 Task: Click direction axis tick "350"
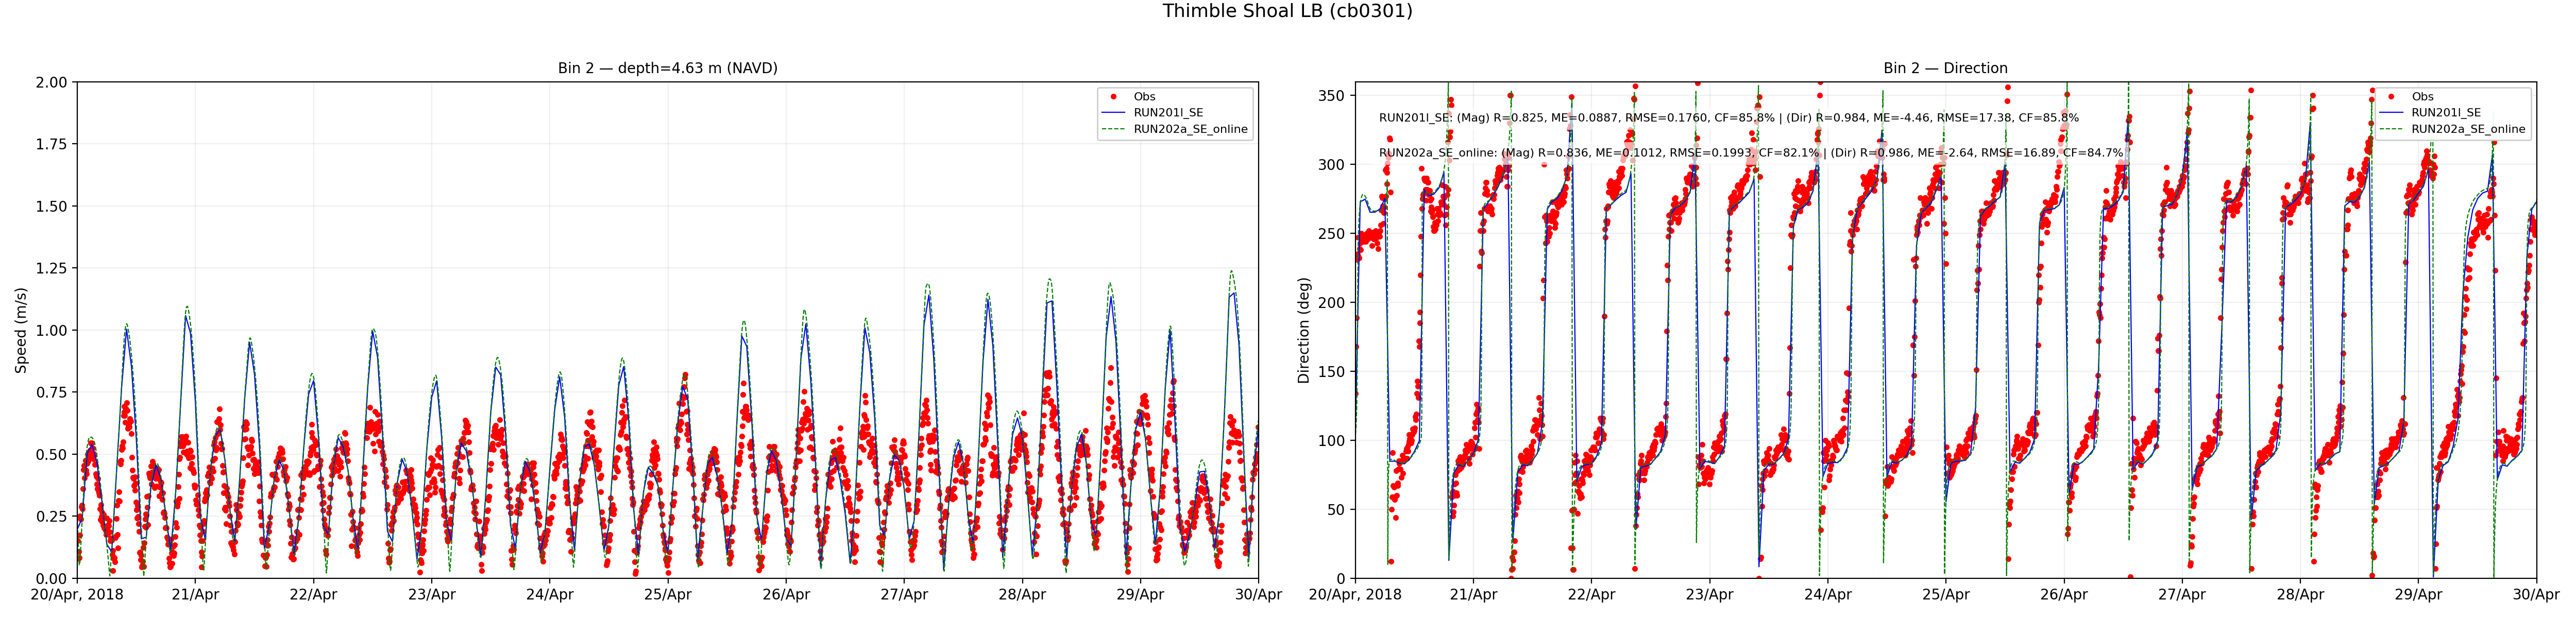[1333, 96]
